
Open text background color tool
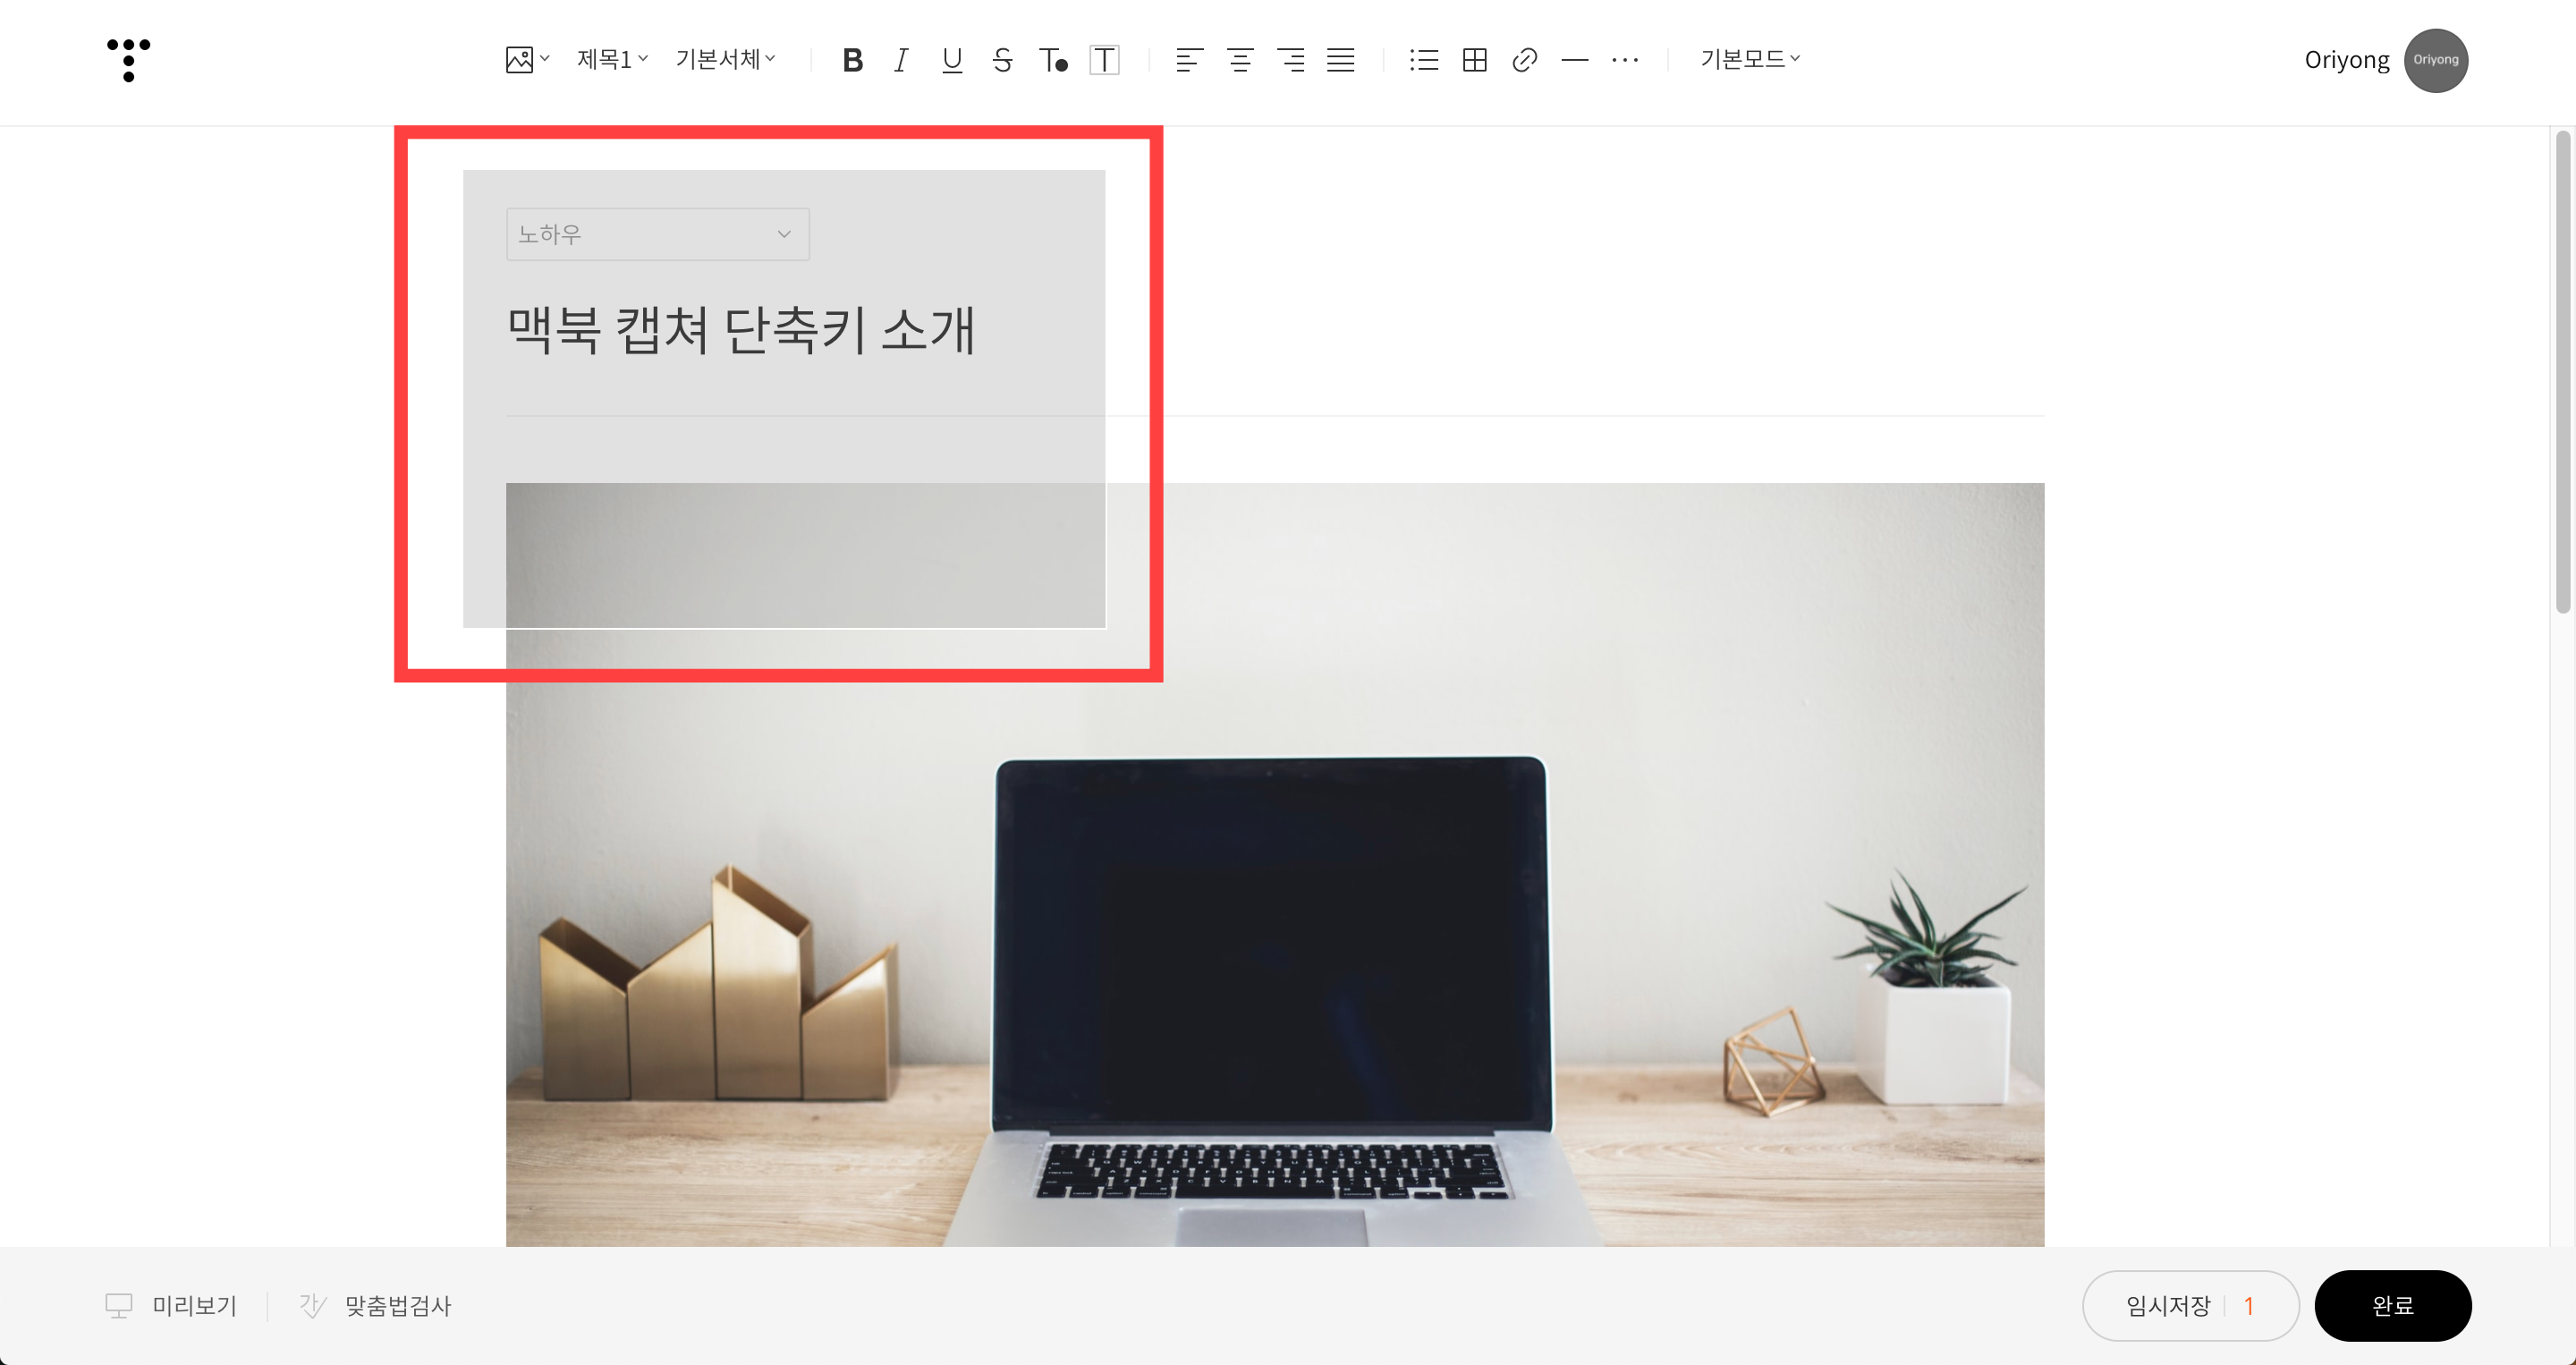[x=1104, y=60]
